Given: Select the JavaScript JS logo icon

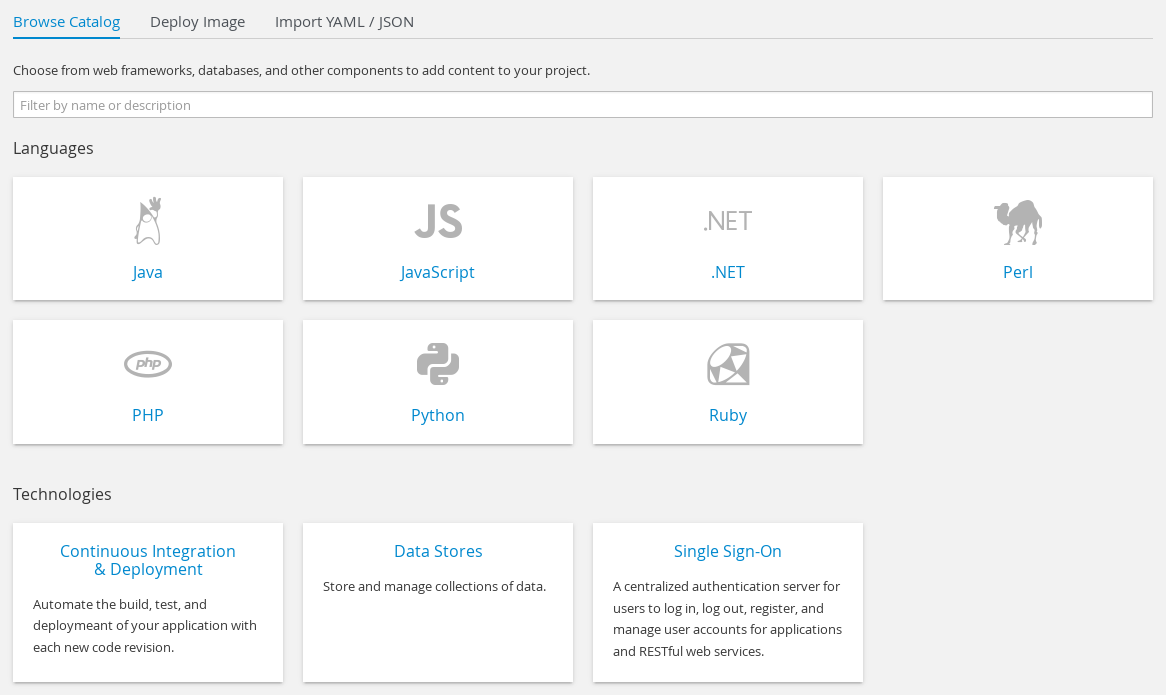Looking at the screenshot, I should tap(438, 221).
